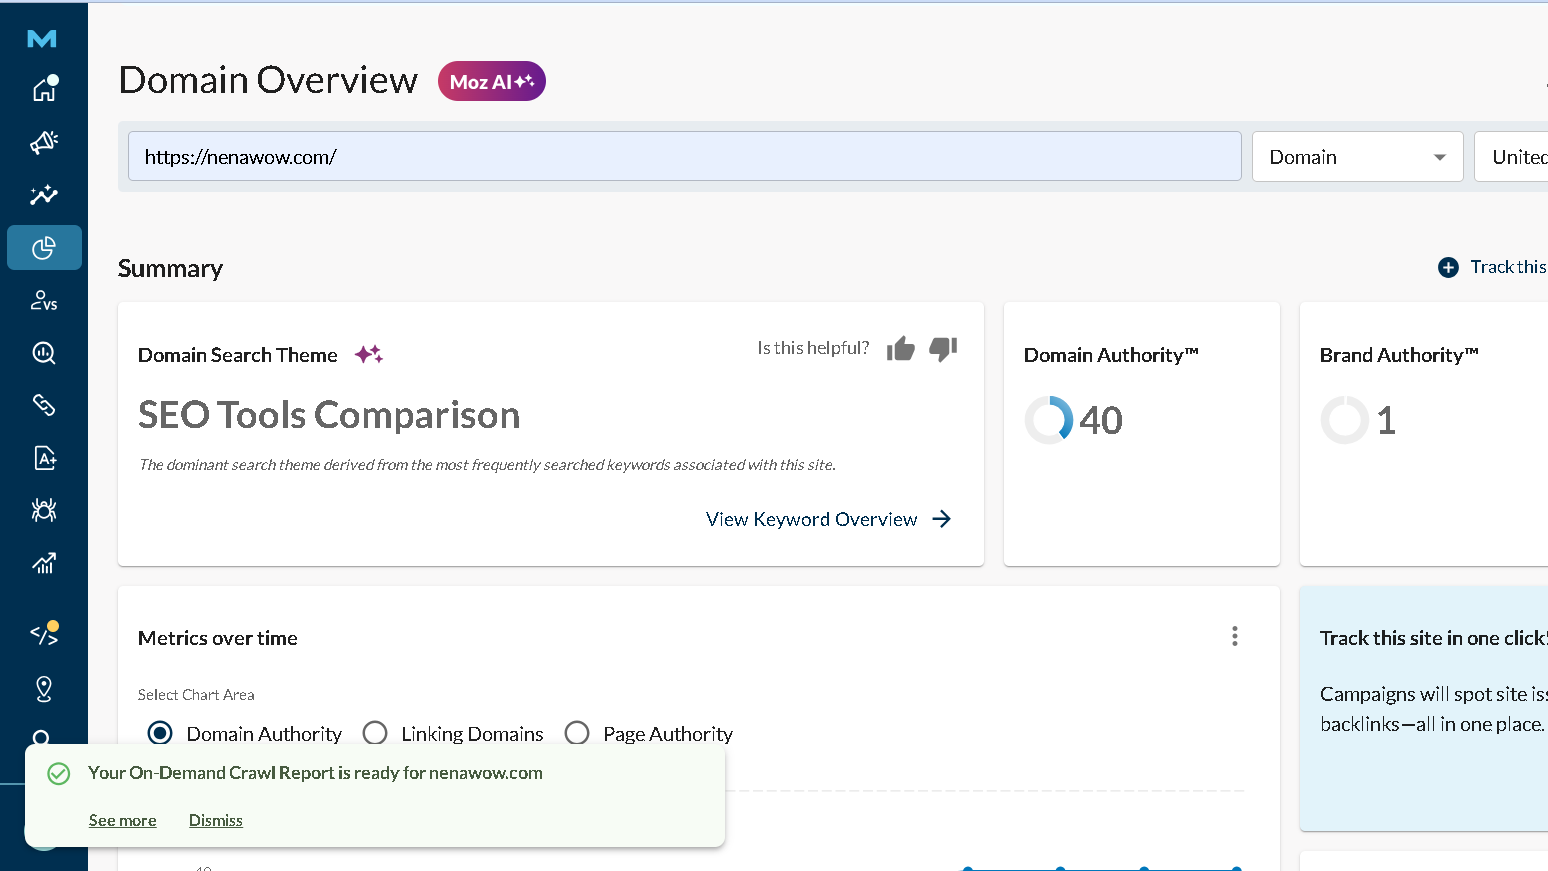The image size is (1548, 871).
Task: Open the Home dashboard from the sidebar
Action: pyautogui.click(x=44, y=88)
